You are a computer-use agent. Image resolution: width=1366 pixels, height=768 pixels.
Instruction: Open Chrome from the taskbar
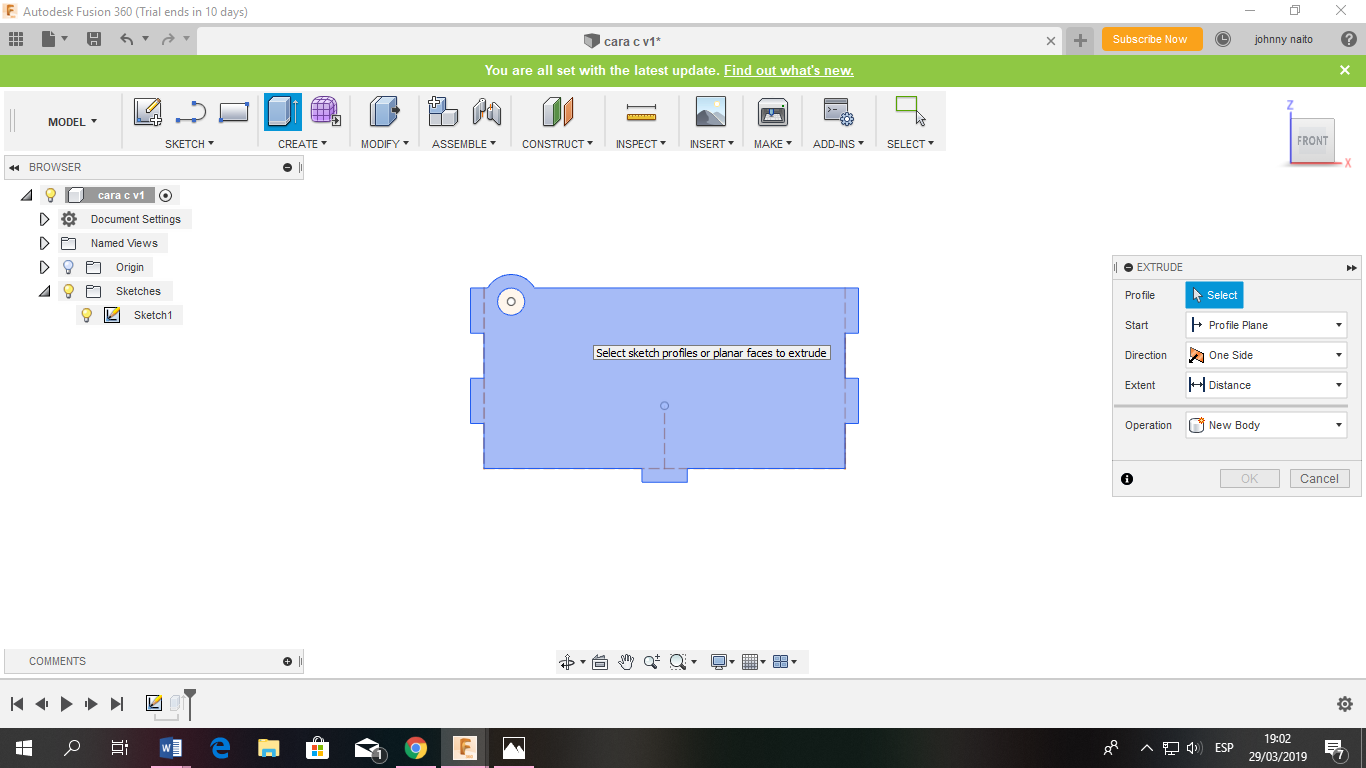[x=416, y=748]
